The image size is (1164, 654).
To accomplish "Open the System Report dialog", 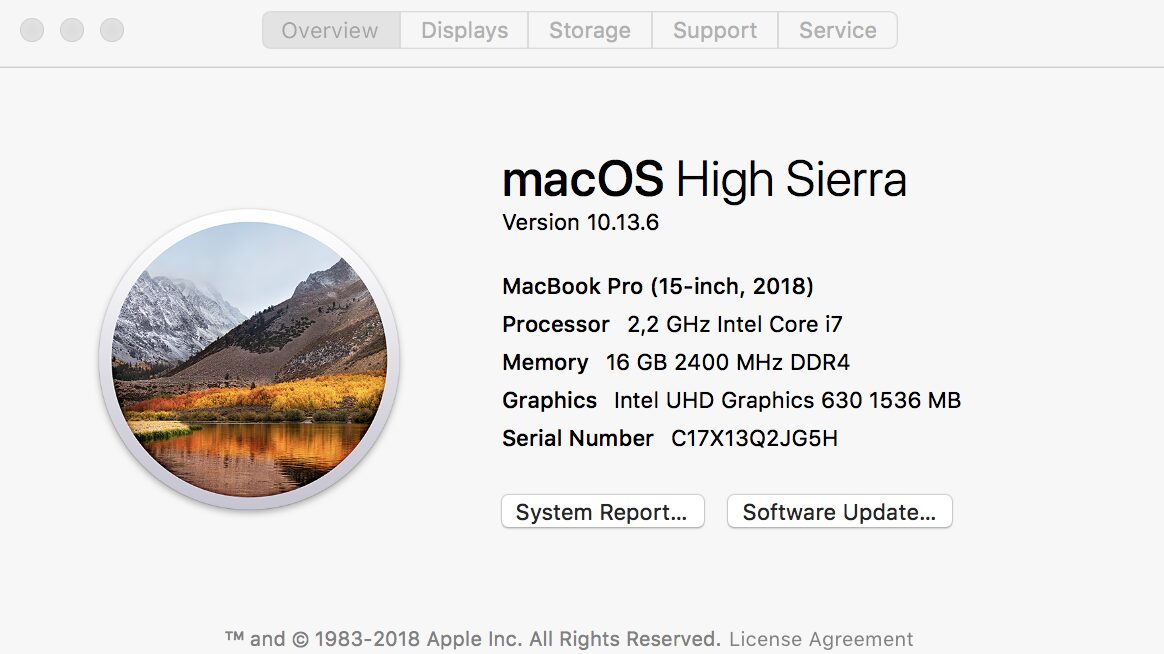I will coord(602,511).
